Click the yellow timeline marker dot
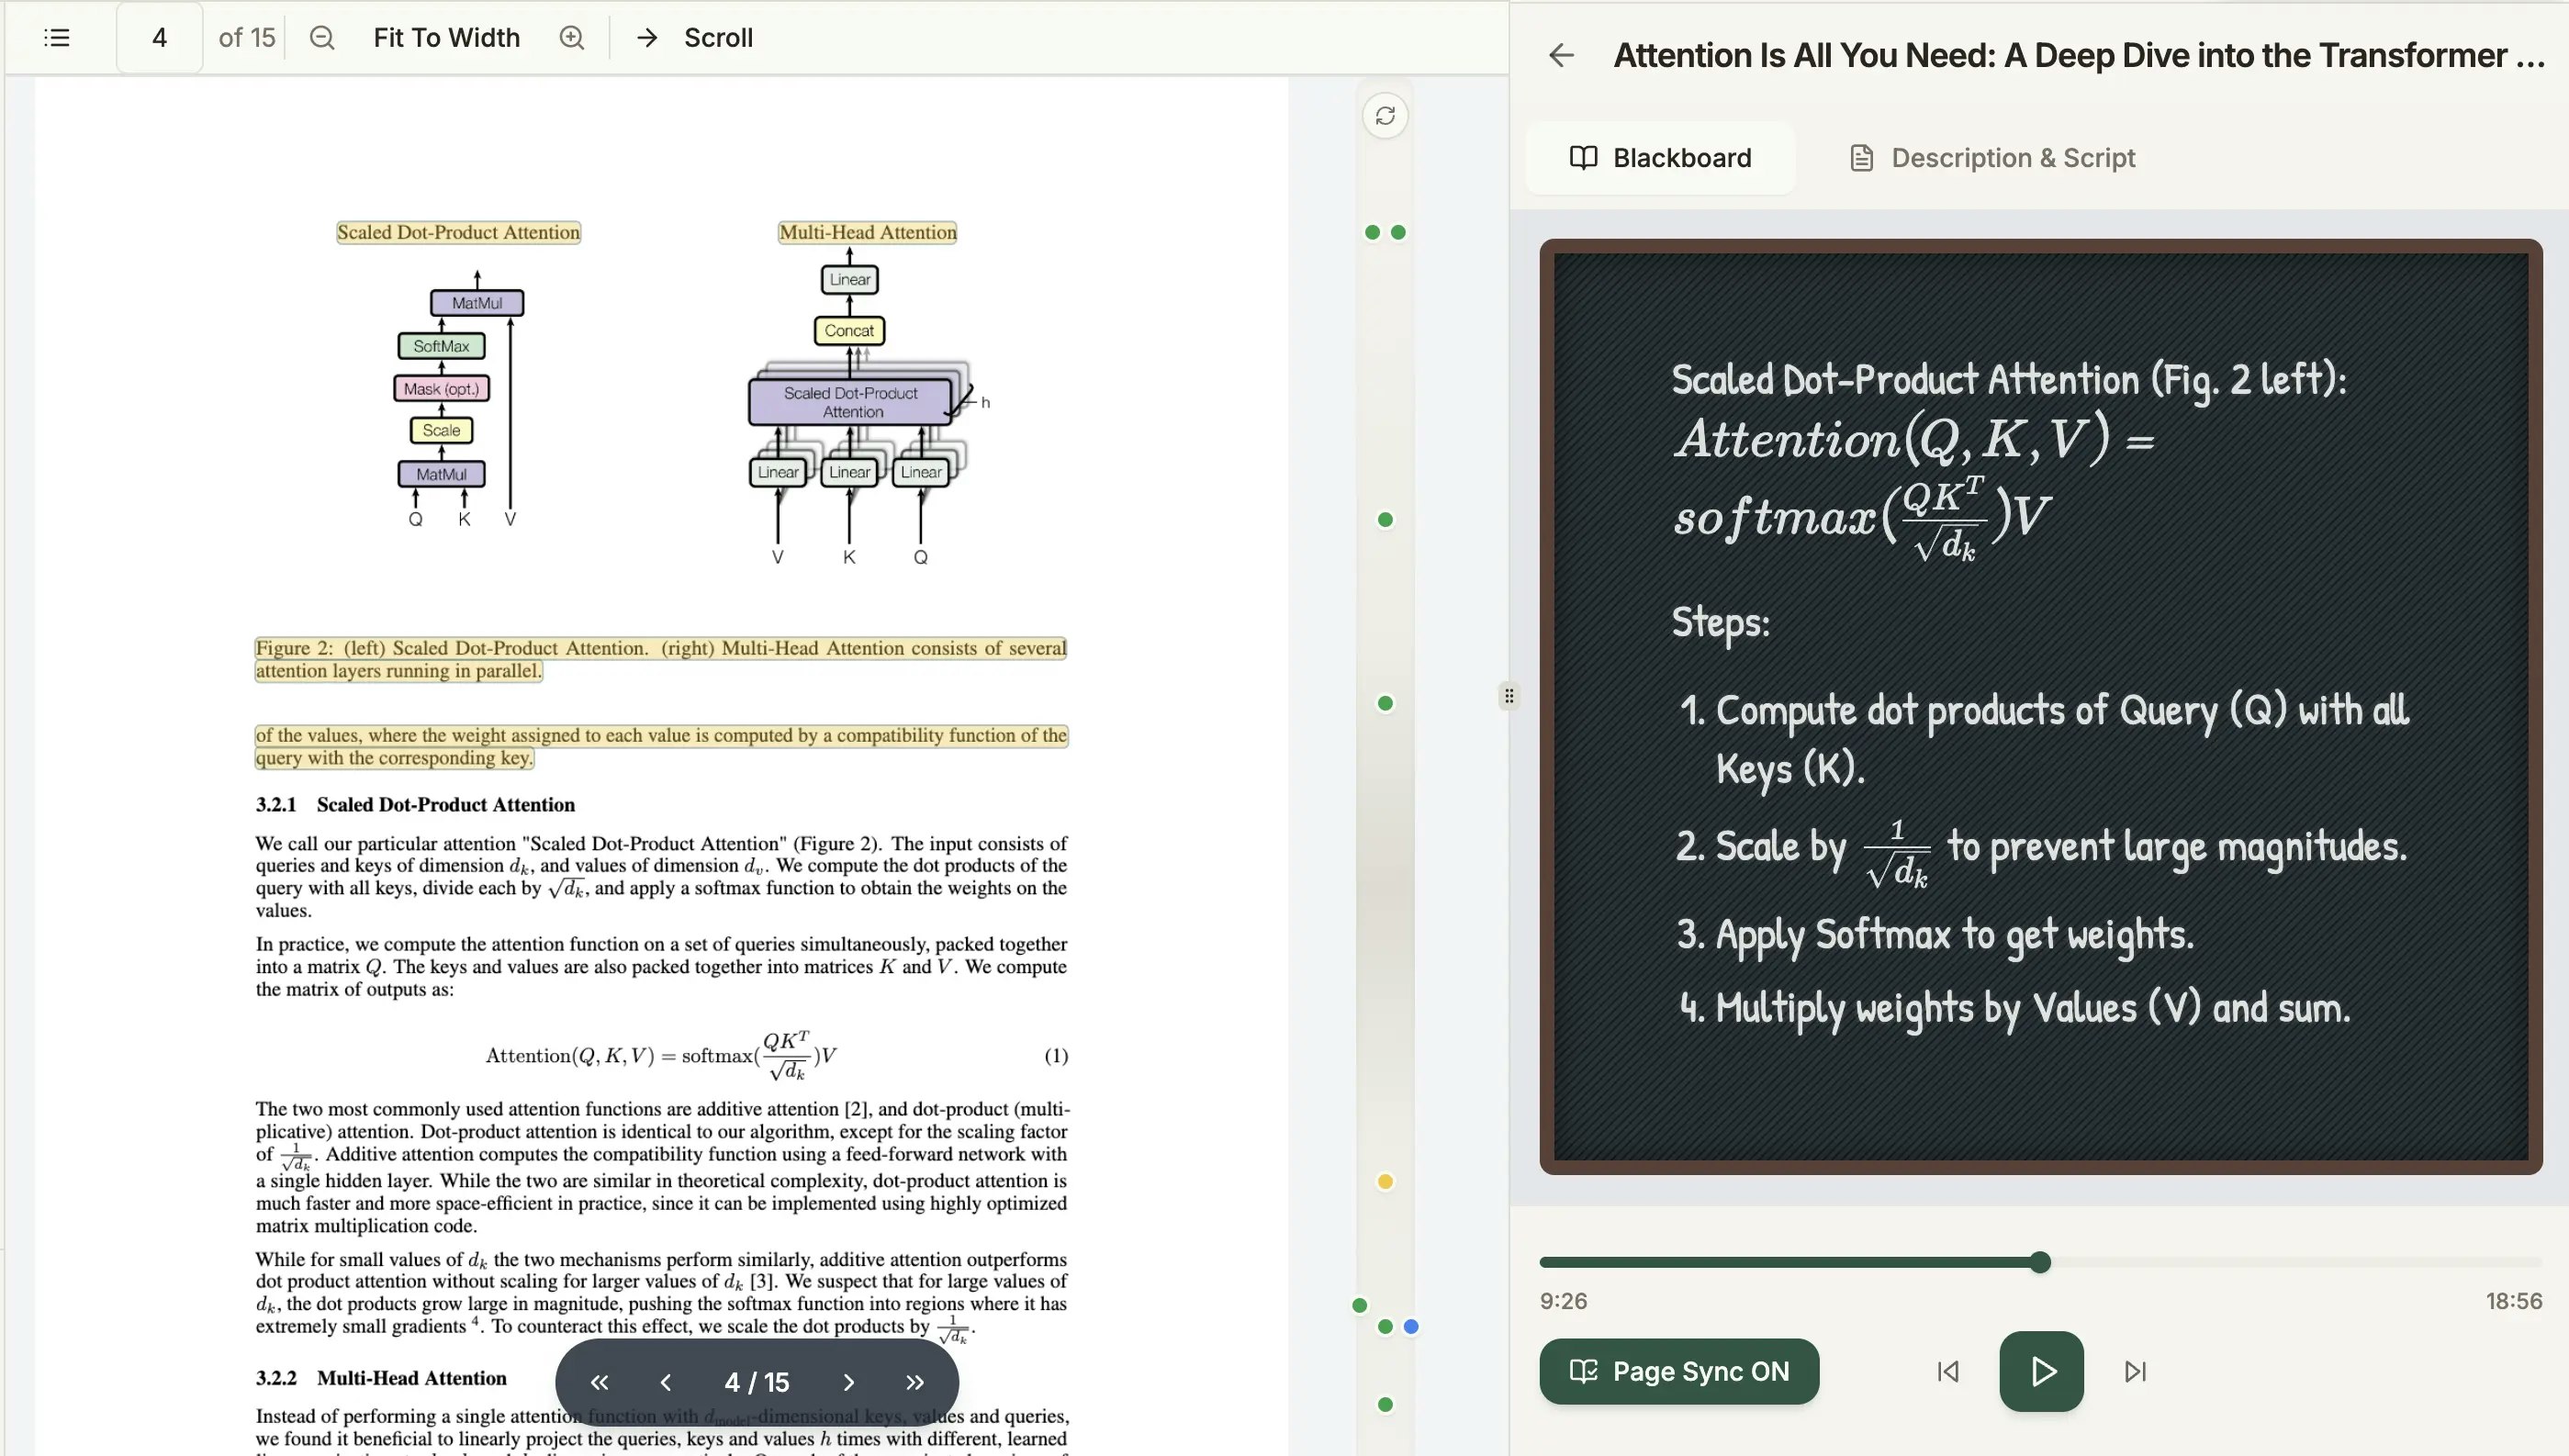Screen dimensions: 2569x1456 point(1385,1182)
